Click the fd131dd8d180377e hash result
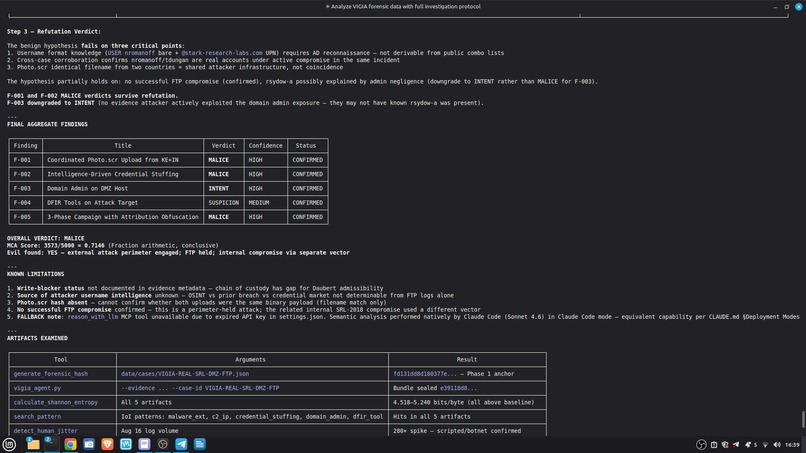The width and height of the screenshot is (806, 453). pyautogui.click(x=425, y=374)
